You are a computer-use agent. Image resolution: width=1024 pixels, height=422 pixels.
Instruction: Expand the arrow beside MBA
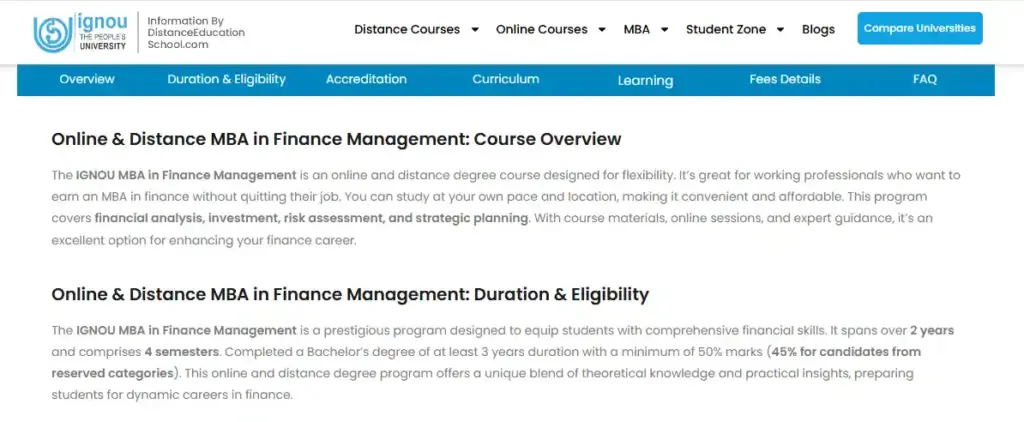pos(665,30)
